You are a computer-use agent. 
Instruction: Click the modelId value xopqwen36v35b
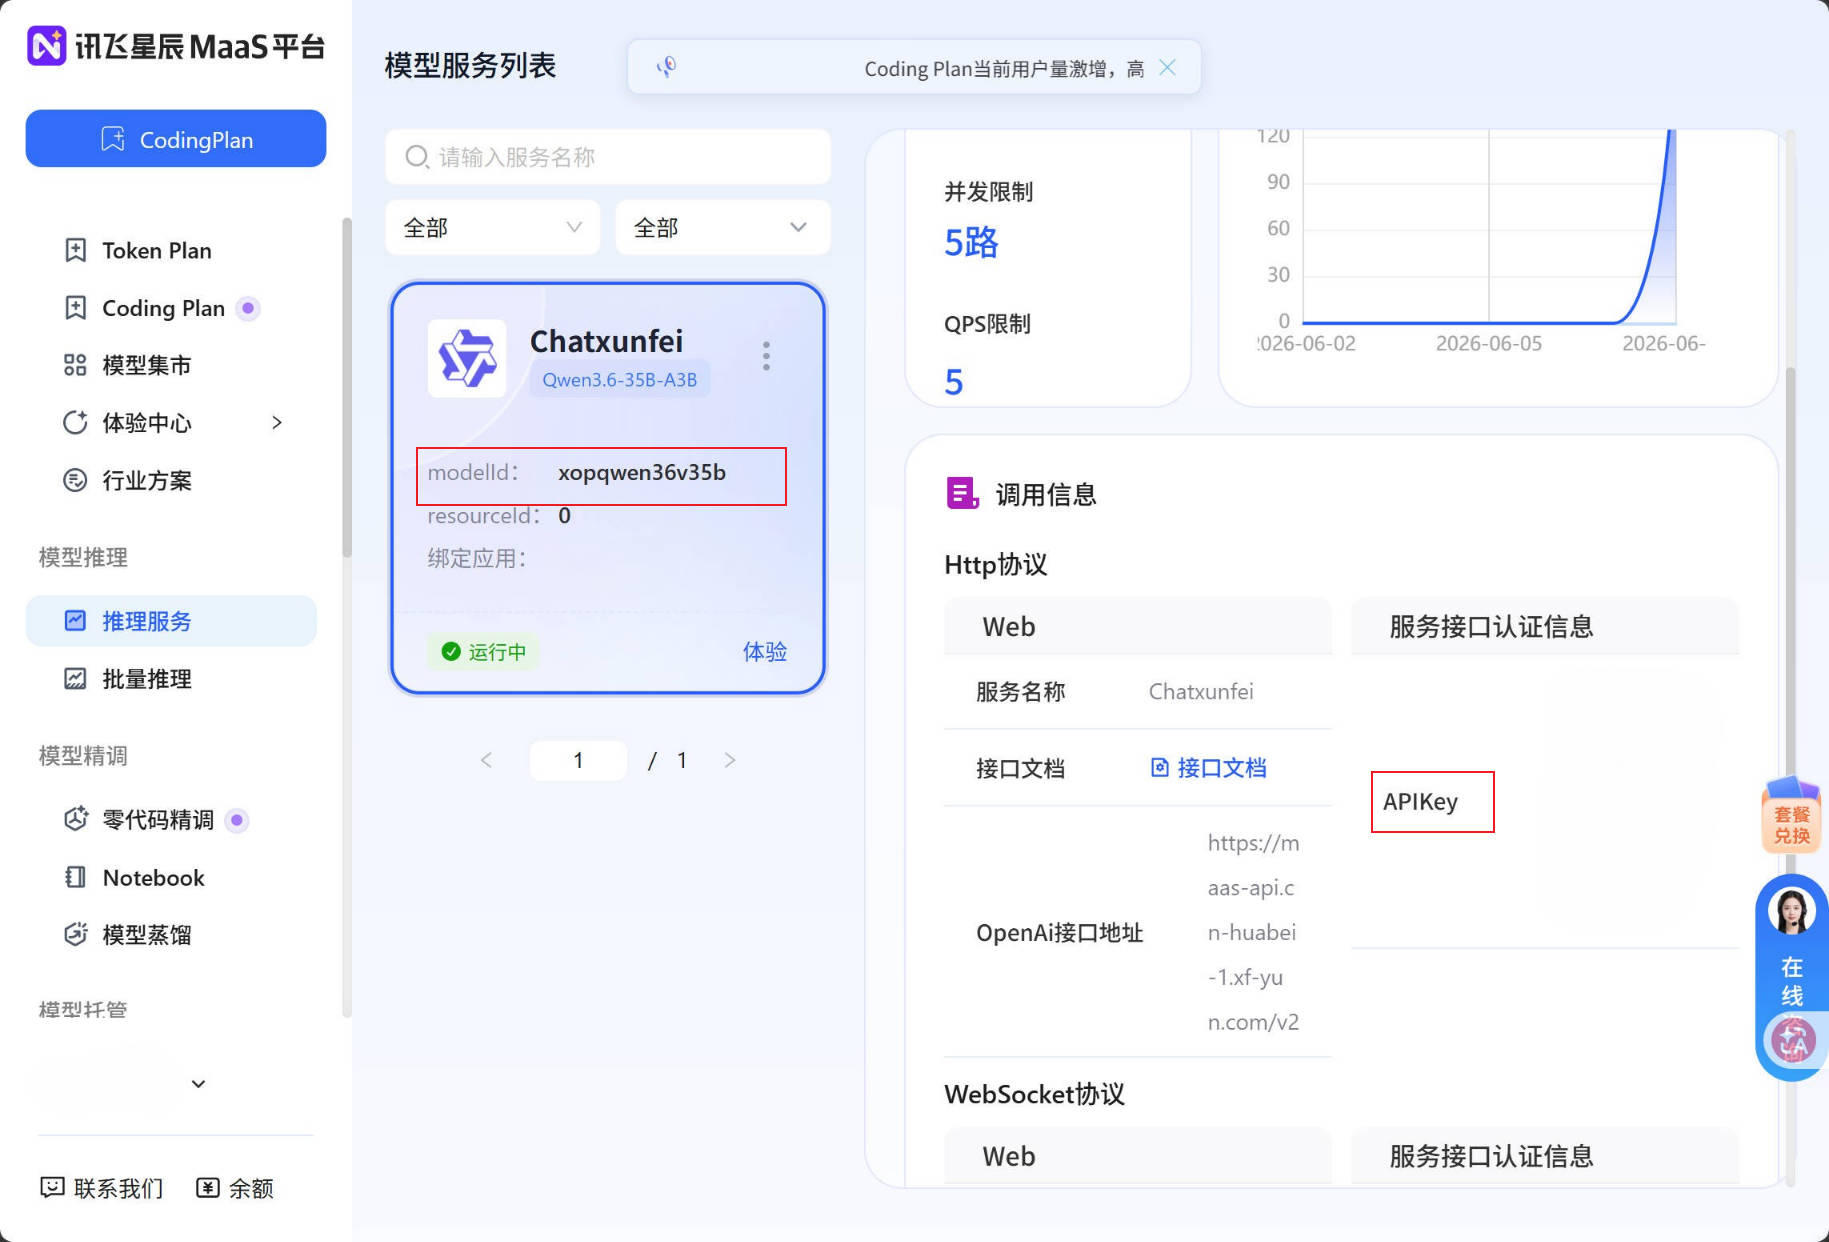[642, 473]
